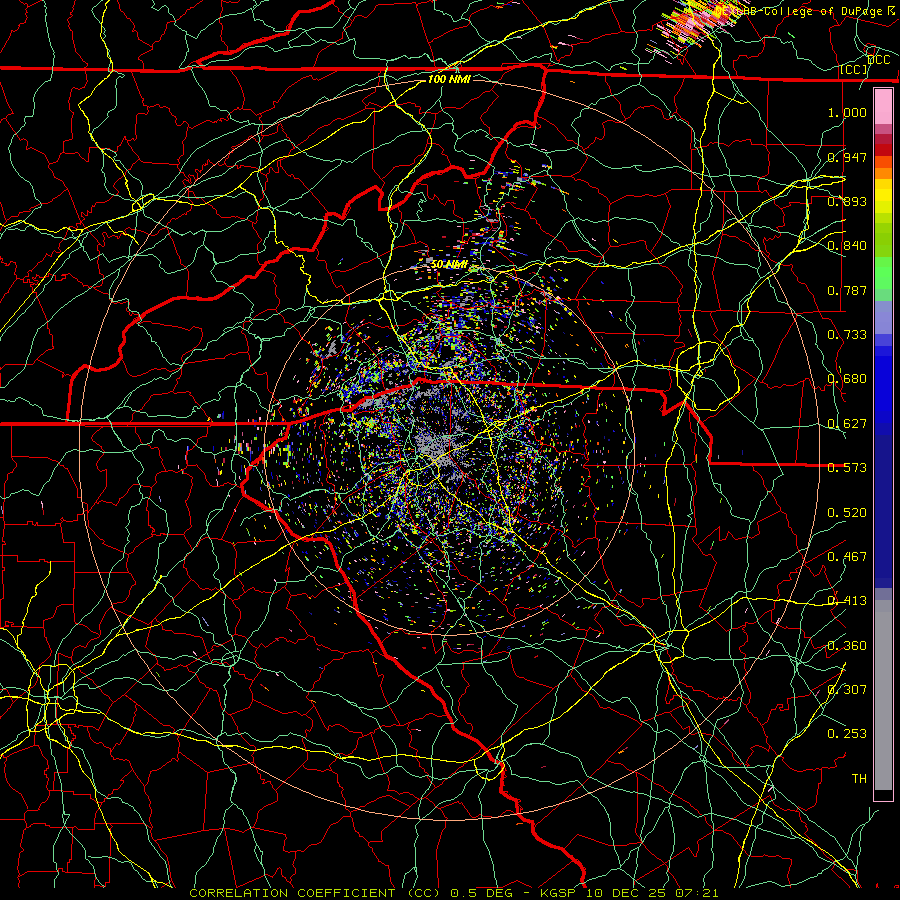Click the 0.627 legend value
The height and width of the screenshot is (900, 900).
click(x=847, y=424)
